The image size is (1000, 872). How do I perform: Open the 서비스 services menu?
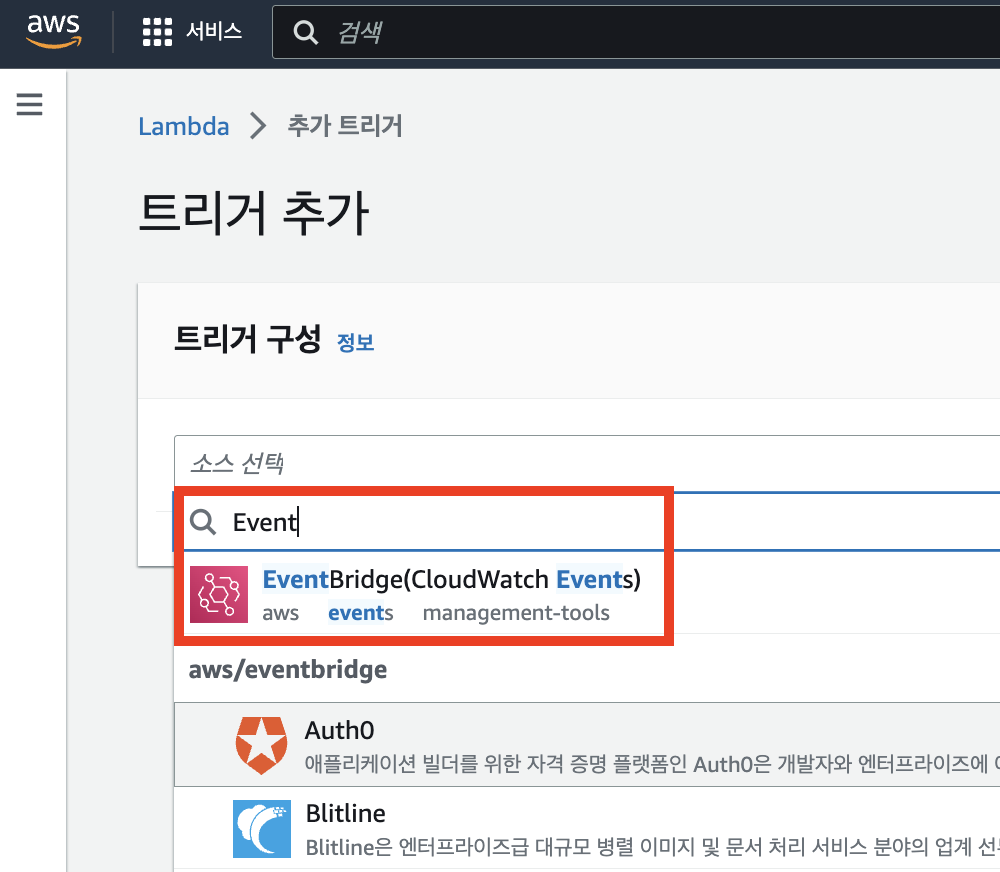214,31
